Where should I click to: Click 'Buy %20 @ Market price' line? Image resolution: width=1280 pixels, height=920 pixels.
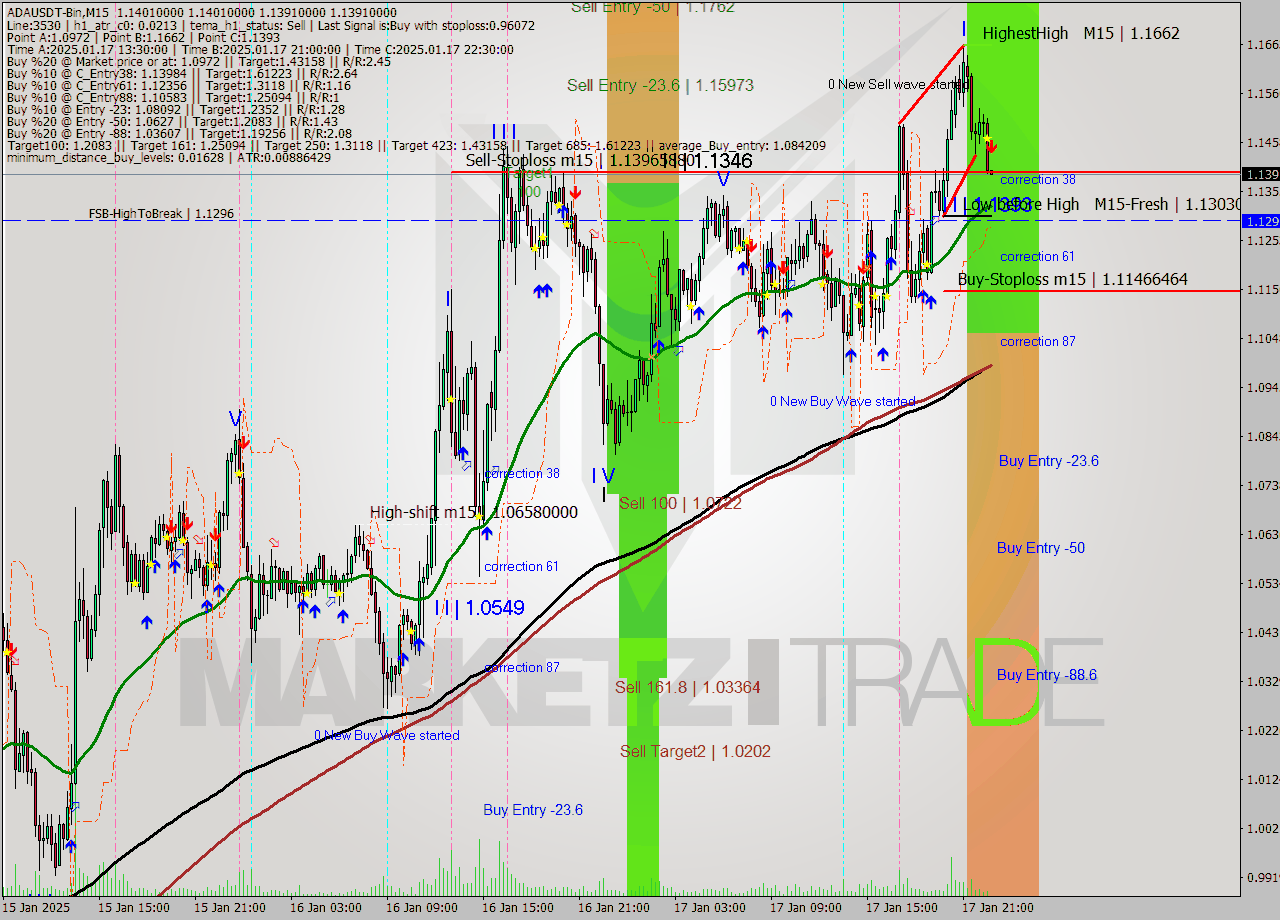(x=198, y=62)
